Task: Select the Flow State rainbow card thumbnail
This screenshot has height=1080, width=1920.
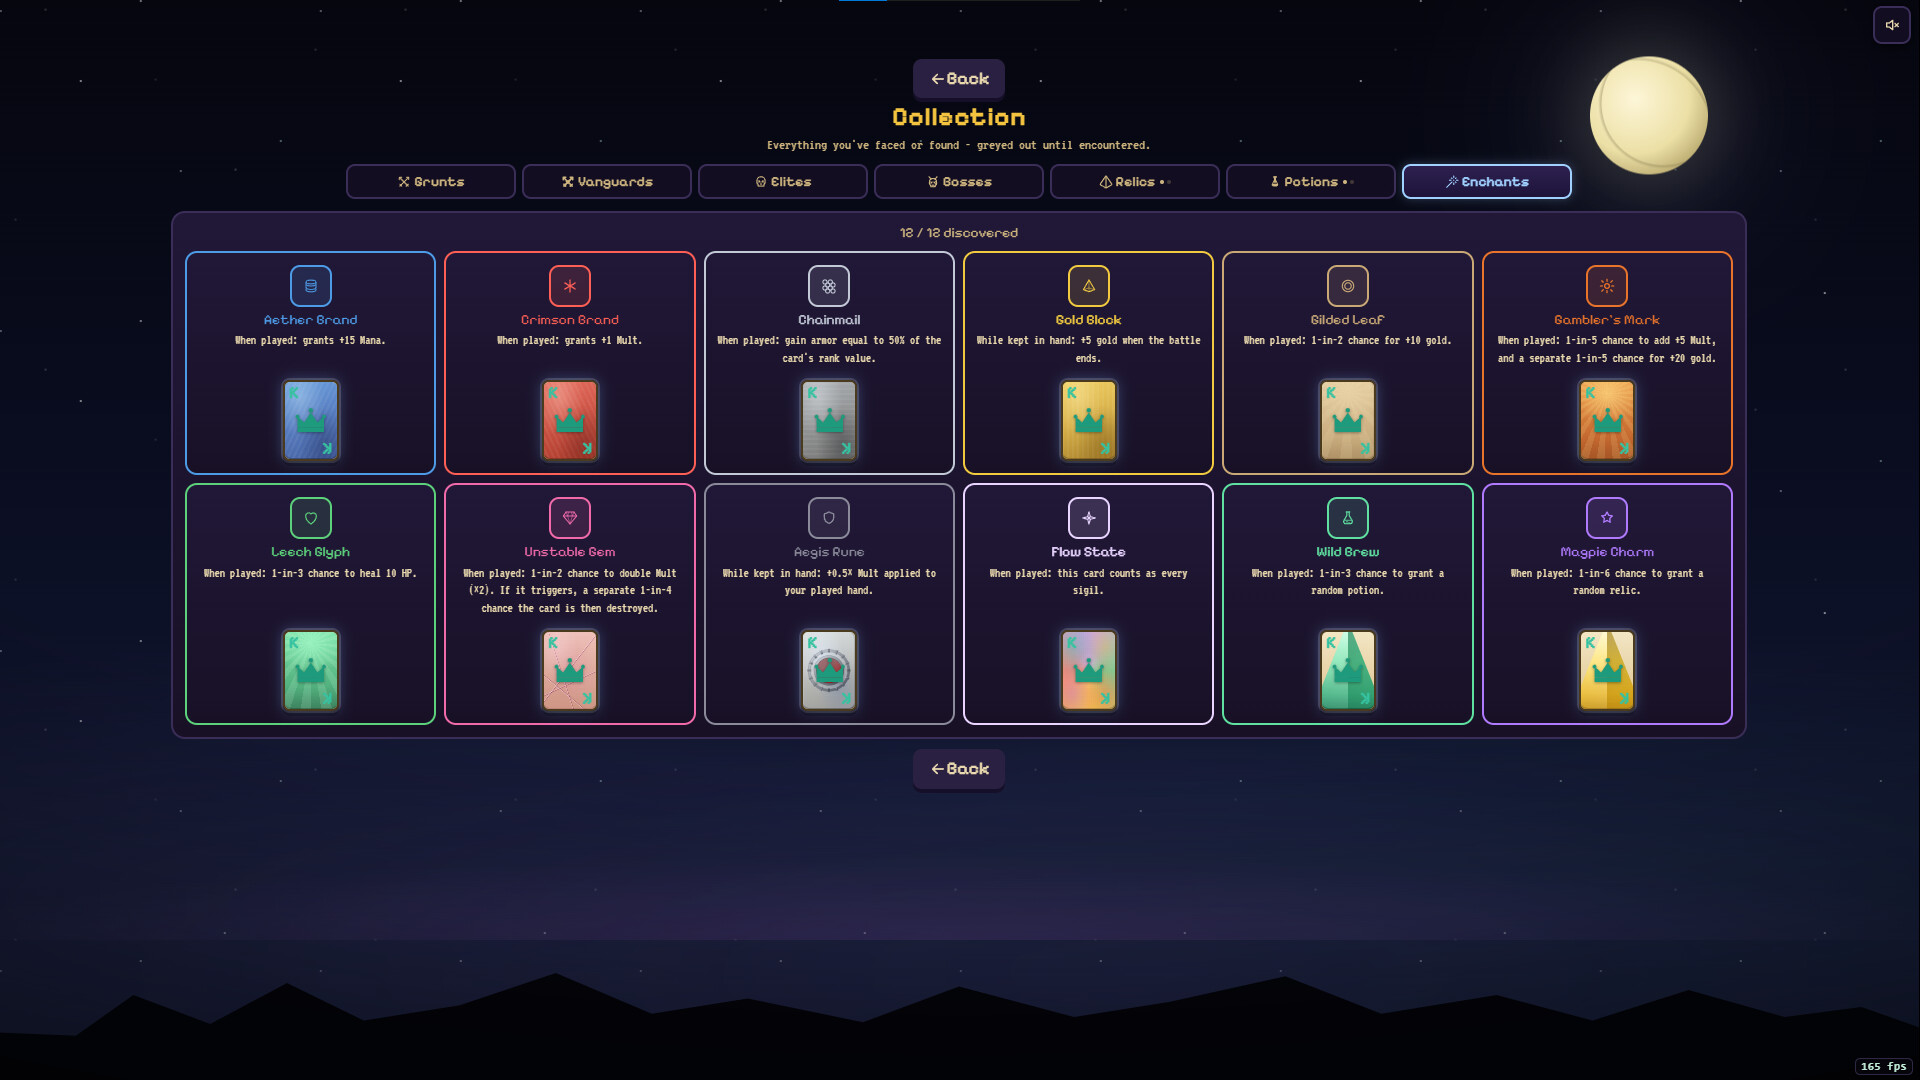Action: tap(1089, 670)
